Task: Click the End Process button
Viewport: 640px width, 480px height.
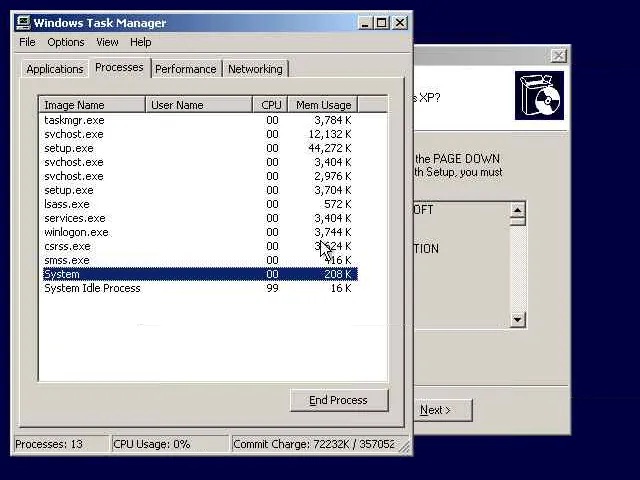Action: (x=339, y=400)
